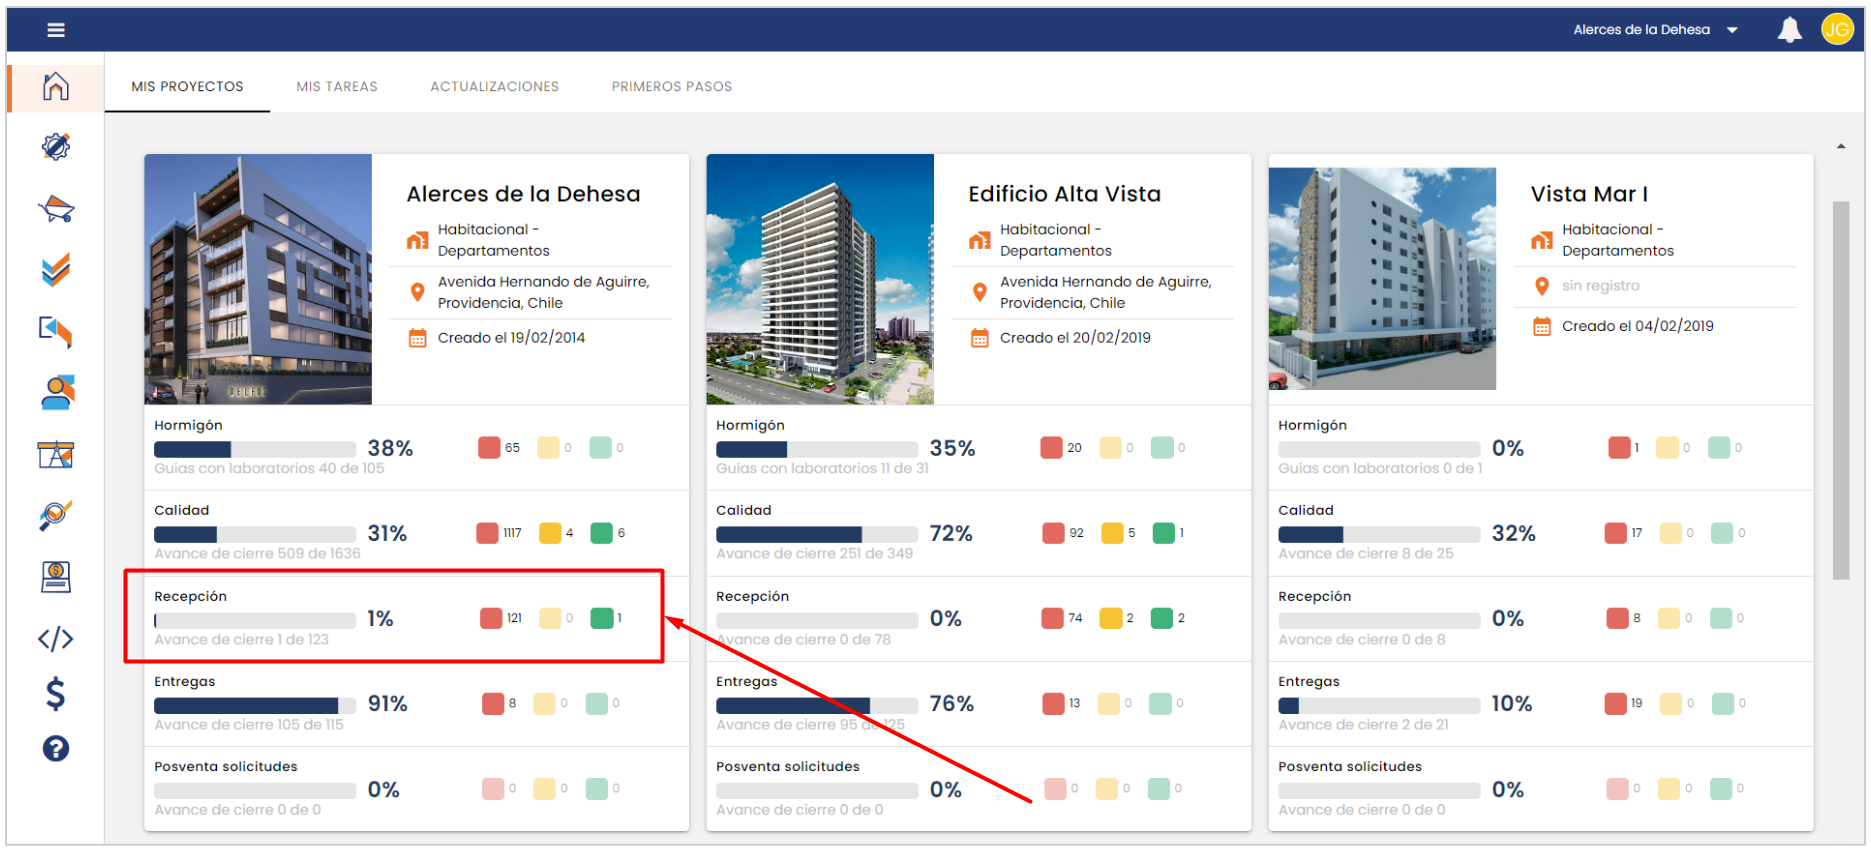Select the double checkmark sidebar icon
Screen dimensions: 1871x851
pos(56,270)
